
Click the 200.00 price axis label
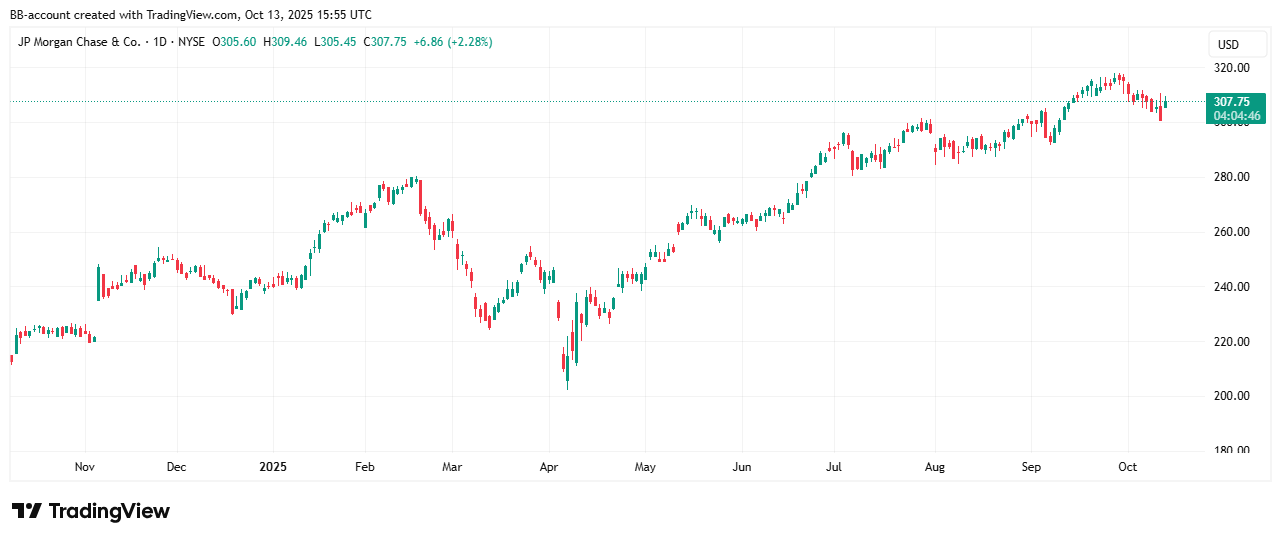1231,396
